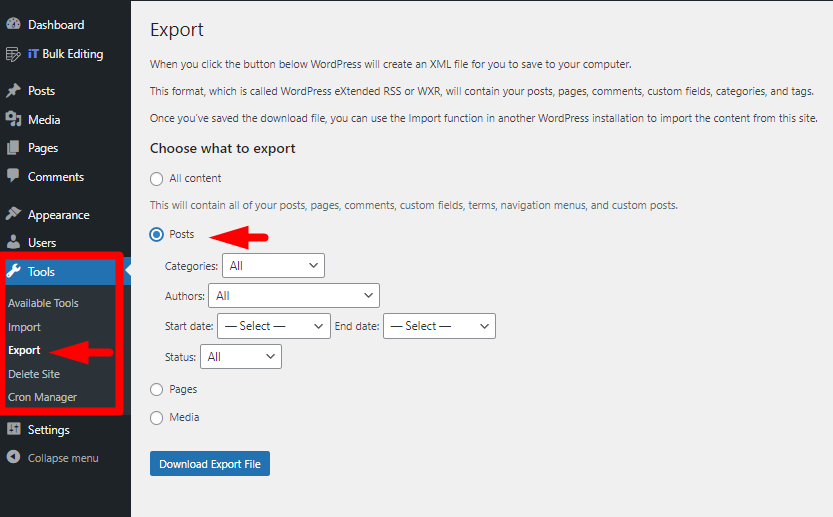Open the Users person icon

click(x=13, y=242)
